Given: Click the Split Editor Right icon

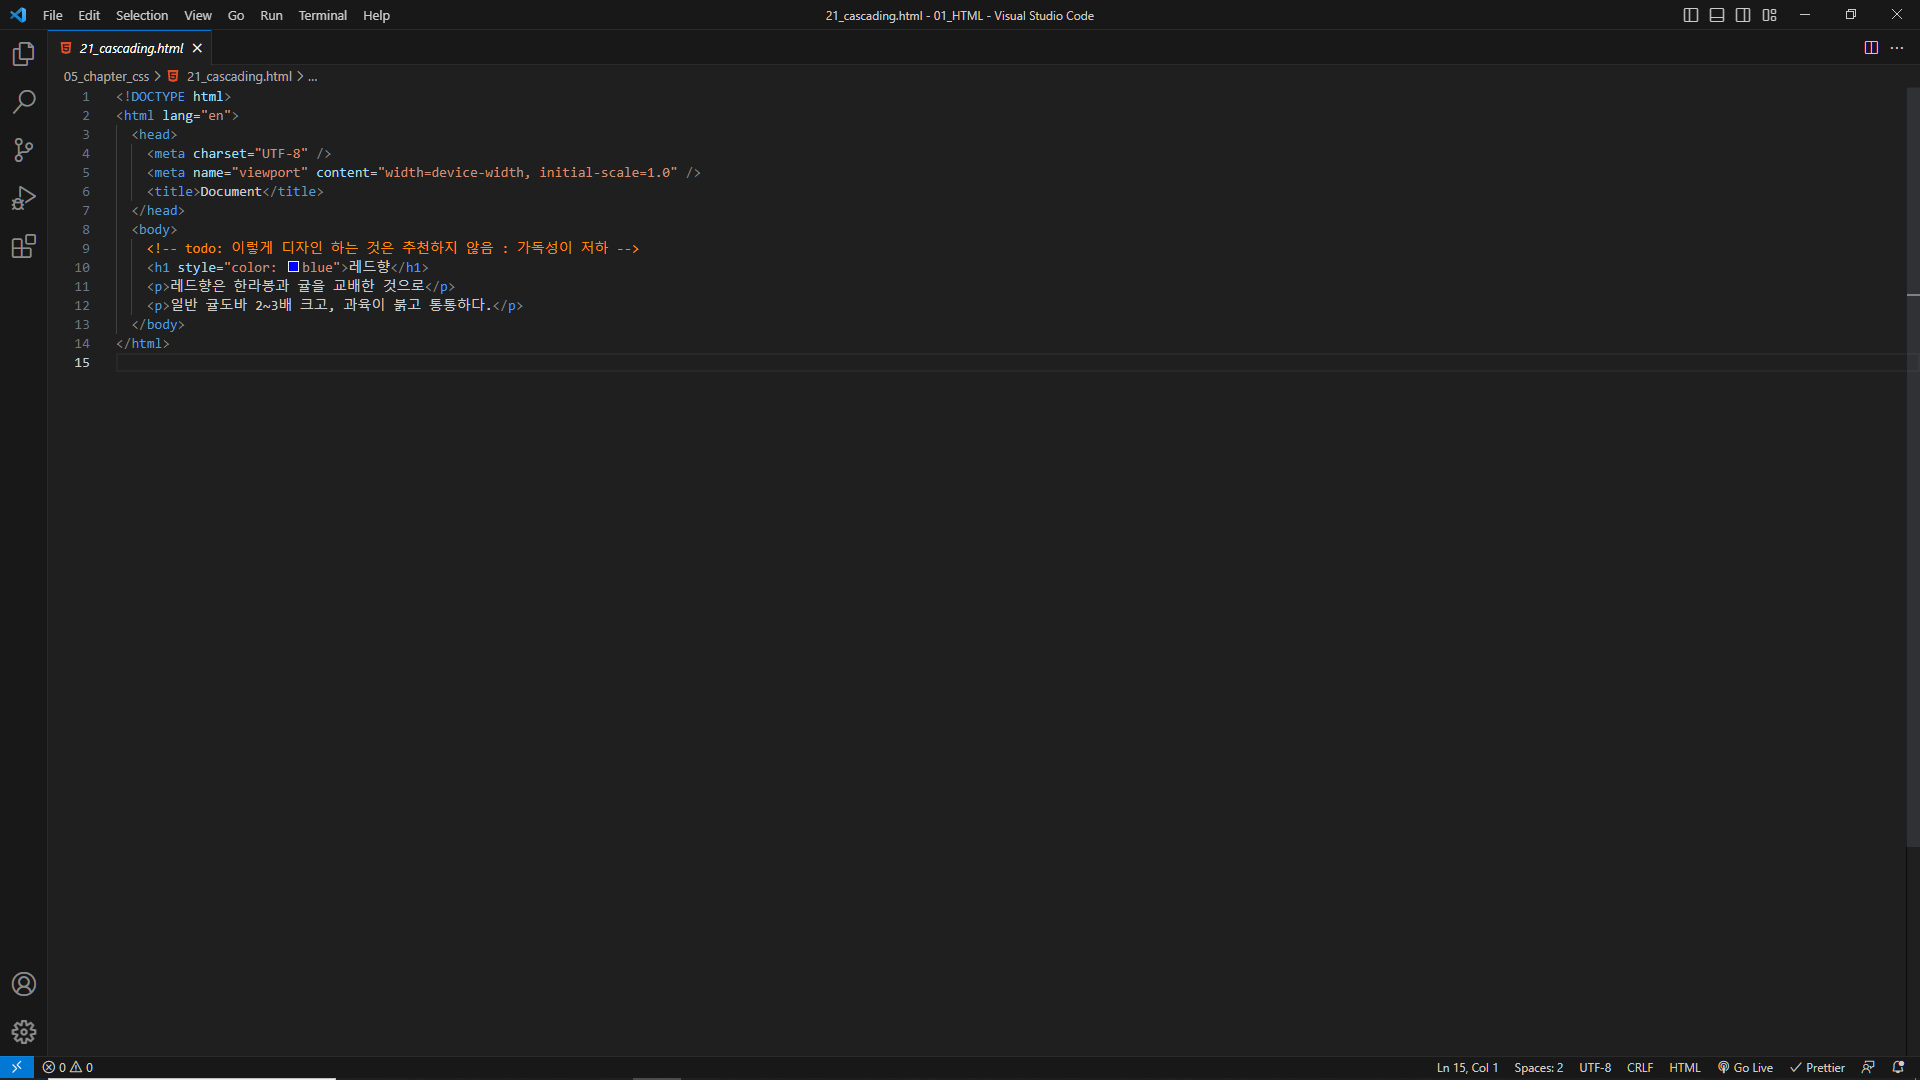Looking at the screenshot, I should coord(1871,48).
